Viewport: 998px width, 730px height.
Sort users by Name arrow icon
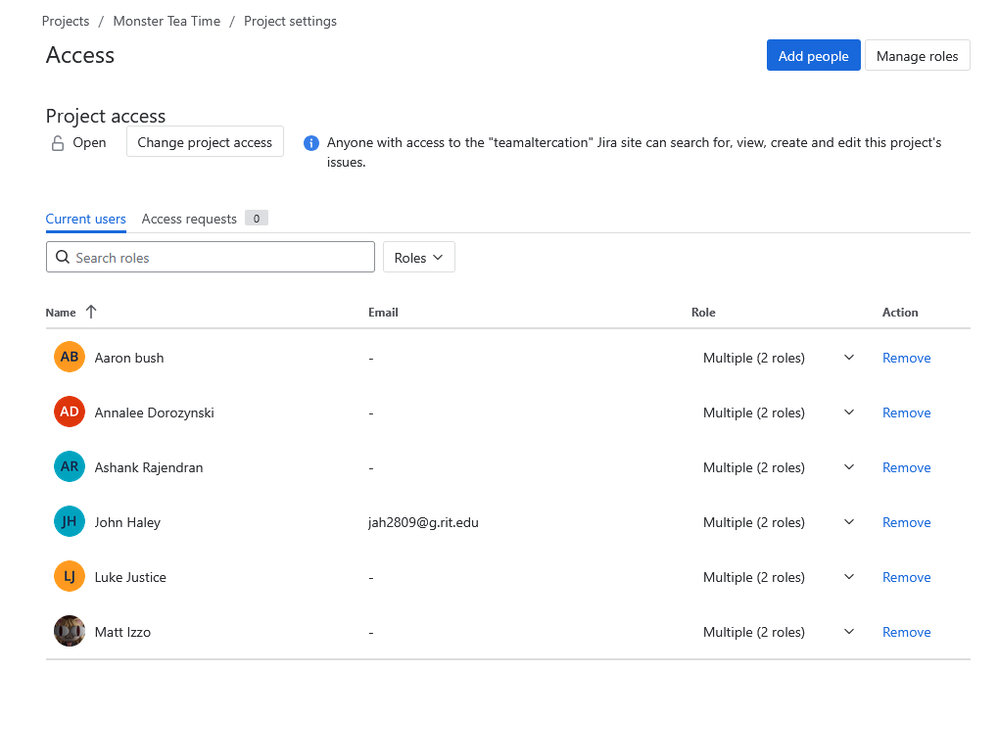[91, 312]
